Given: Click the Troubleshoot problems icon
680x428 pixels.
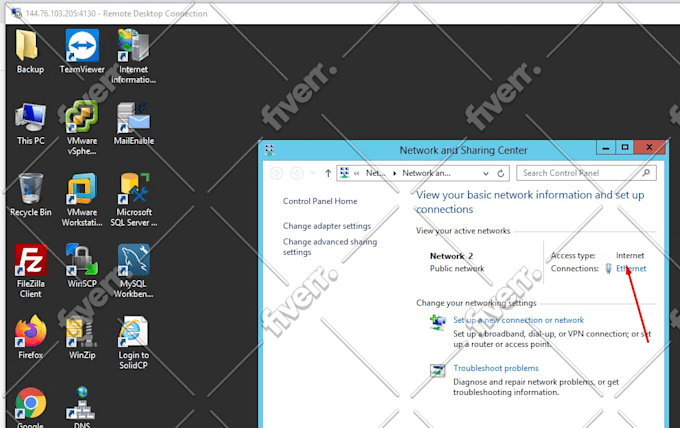Looking at the screenshot, I should pos(438,371).
